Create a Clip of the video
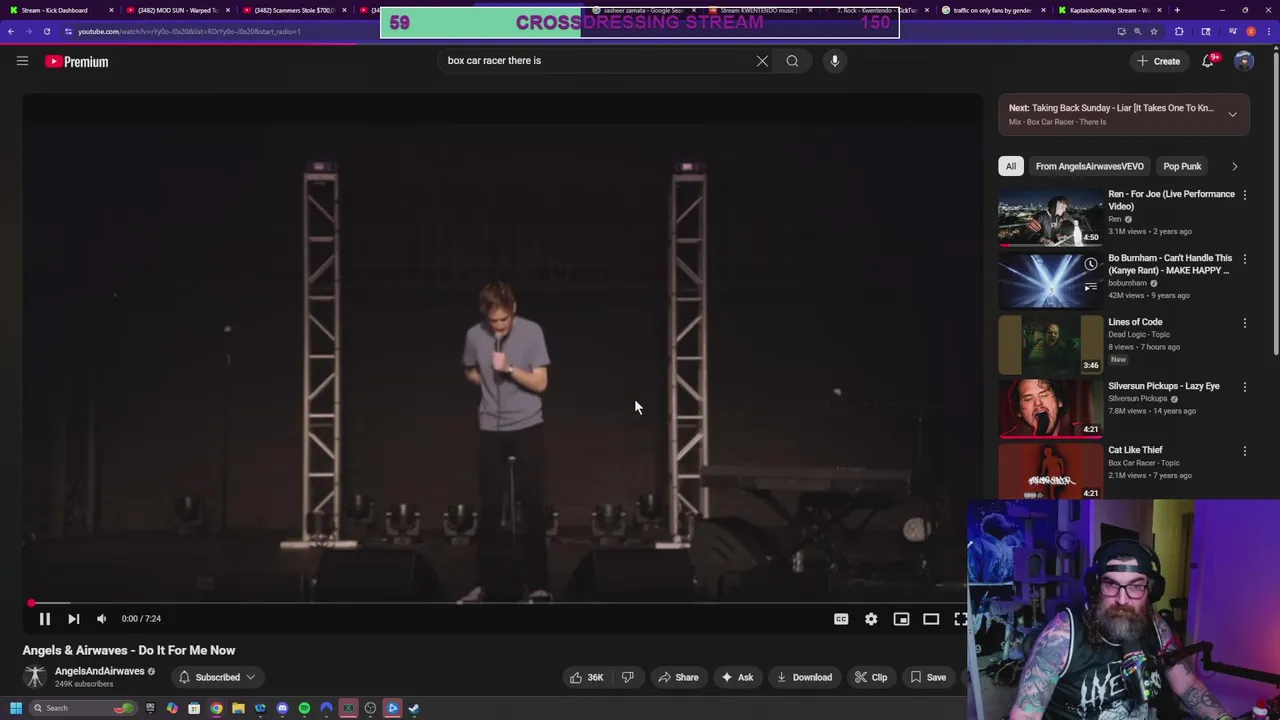Image resolution: width=1280 pixels, height=720 pixels. coord(870,677)
